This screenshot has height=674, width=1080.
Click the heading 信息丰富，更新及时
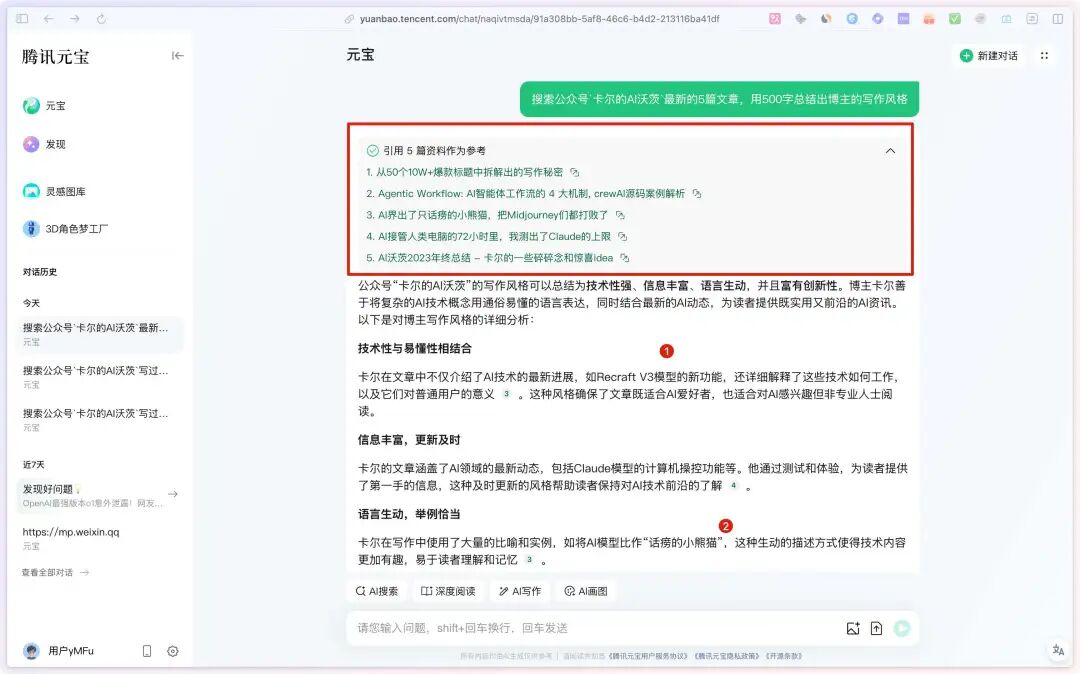[x=409, y=440]
